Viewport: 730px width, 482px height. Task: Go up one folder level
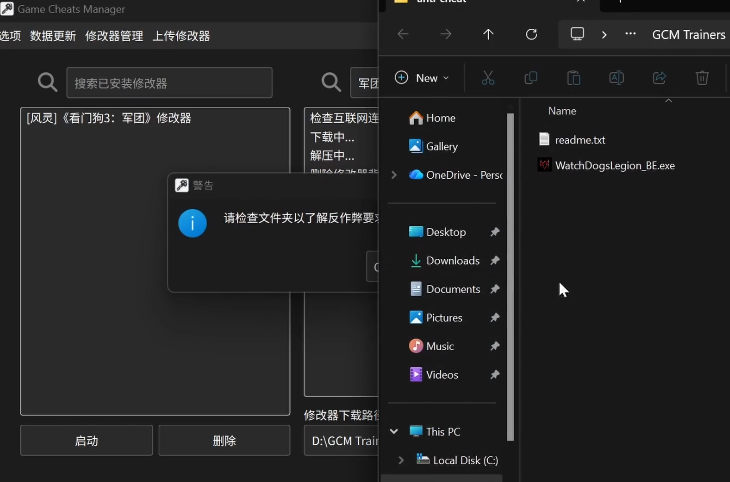point(488,34)
